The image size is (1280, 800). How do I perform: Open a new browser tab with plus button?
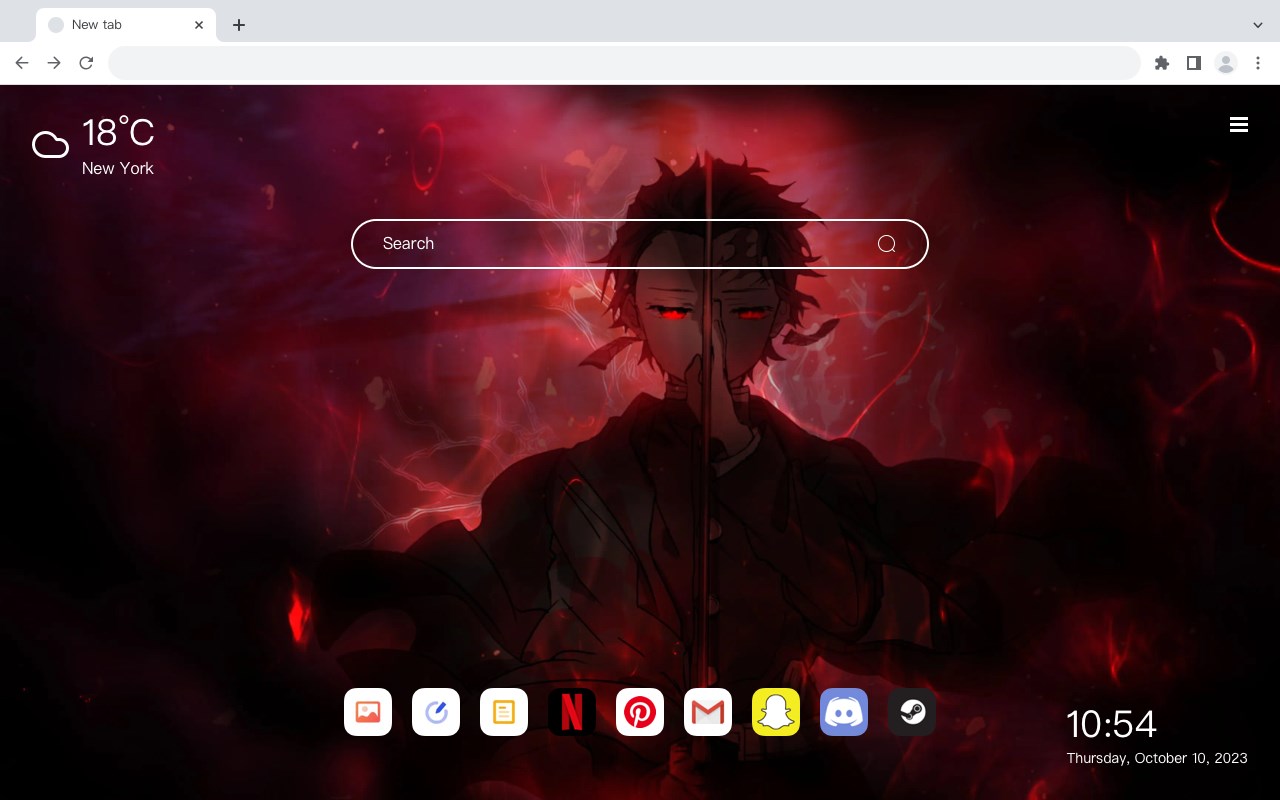tap(238, 25)
